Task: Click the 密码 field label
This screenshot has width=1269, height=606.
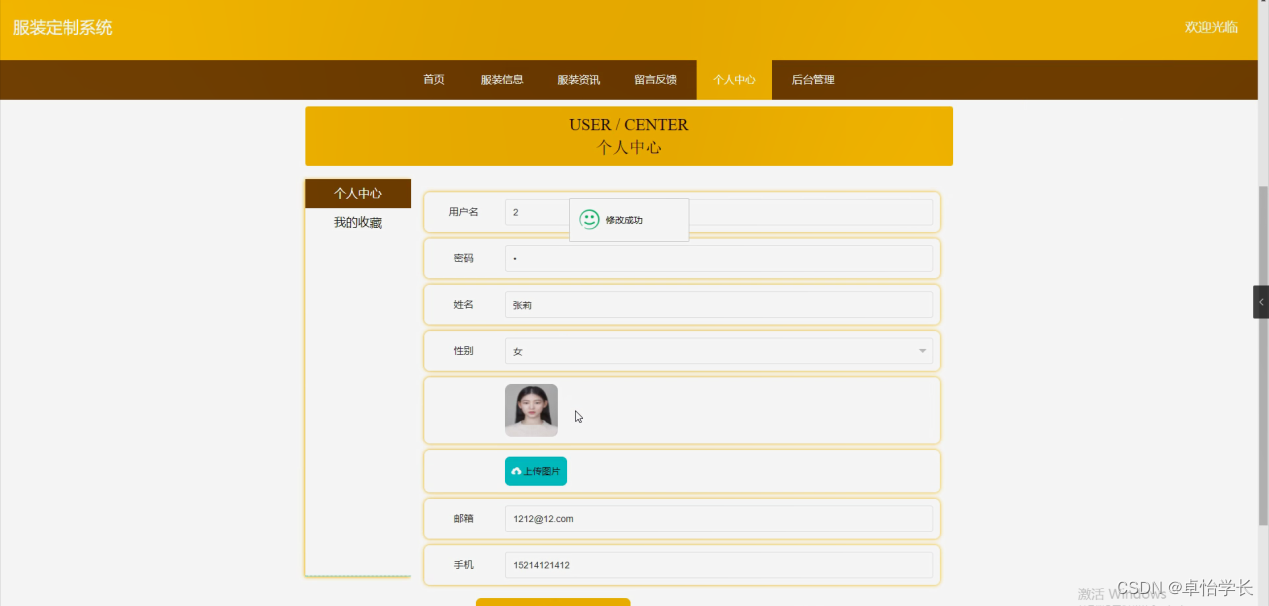Action: [x=464, y=258]
